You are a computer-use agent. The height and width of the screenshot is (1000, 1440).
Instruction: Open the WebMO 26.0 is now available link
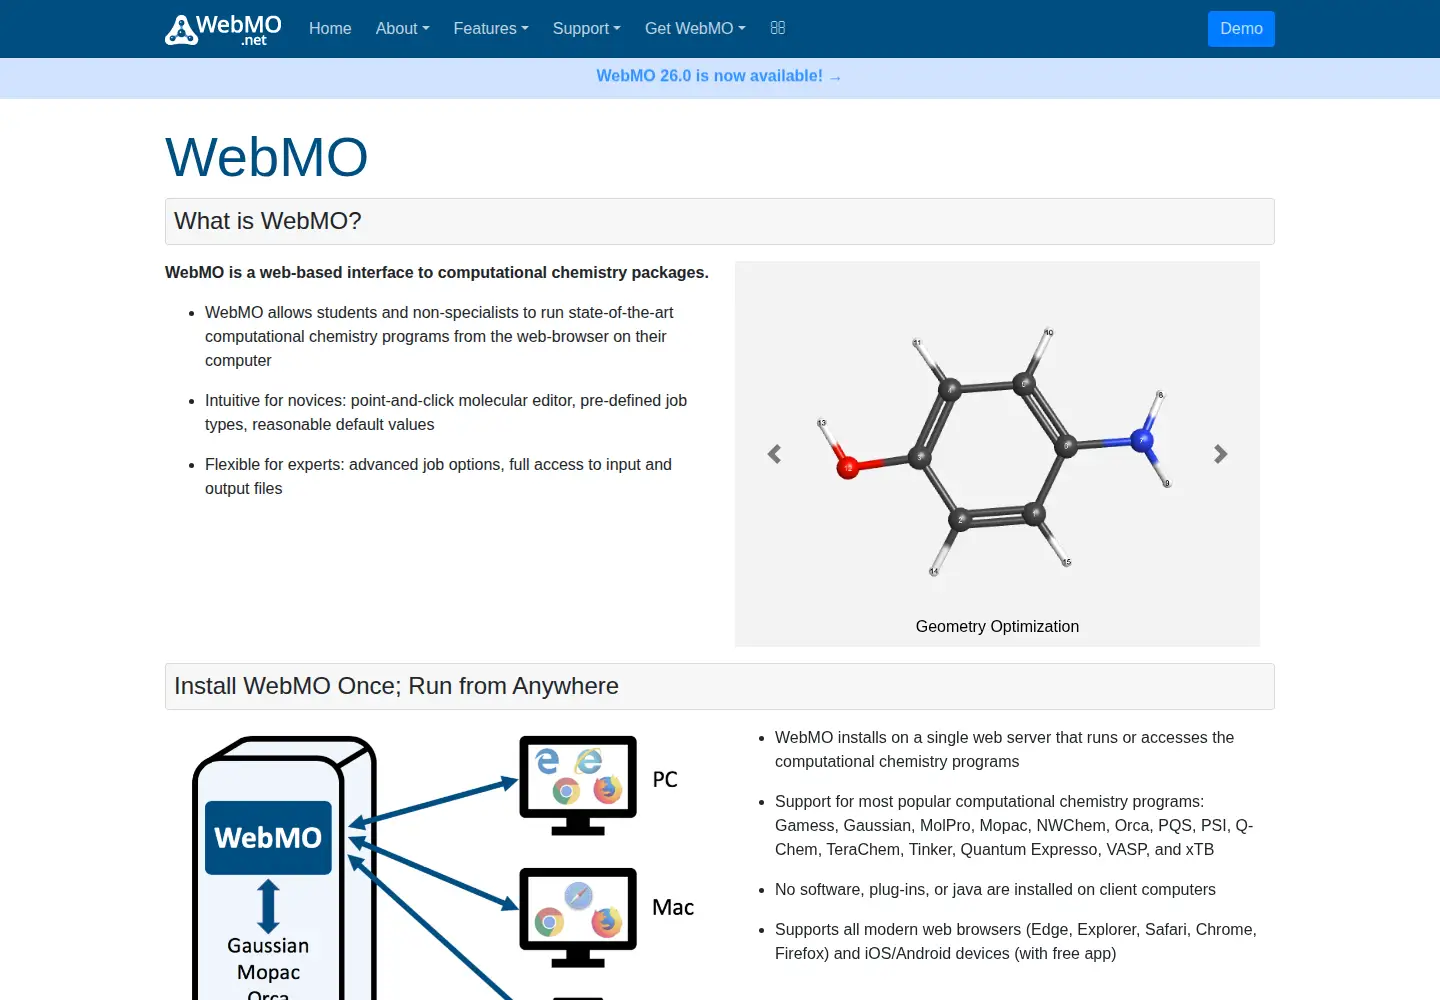(x=719, y=76)
